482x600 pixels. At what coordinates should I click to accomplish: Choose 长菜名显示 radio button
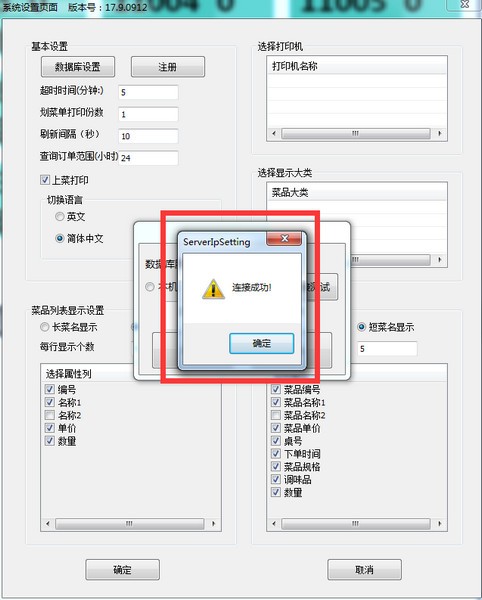[45, 327]
